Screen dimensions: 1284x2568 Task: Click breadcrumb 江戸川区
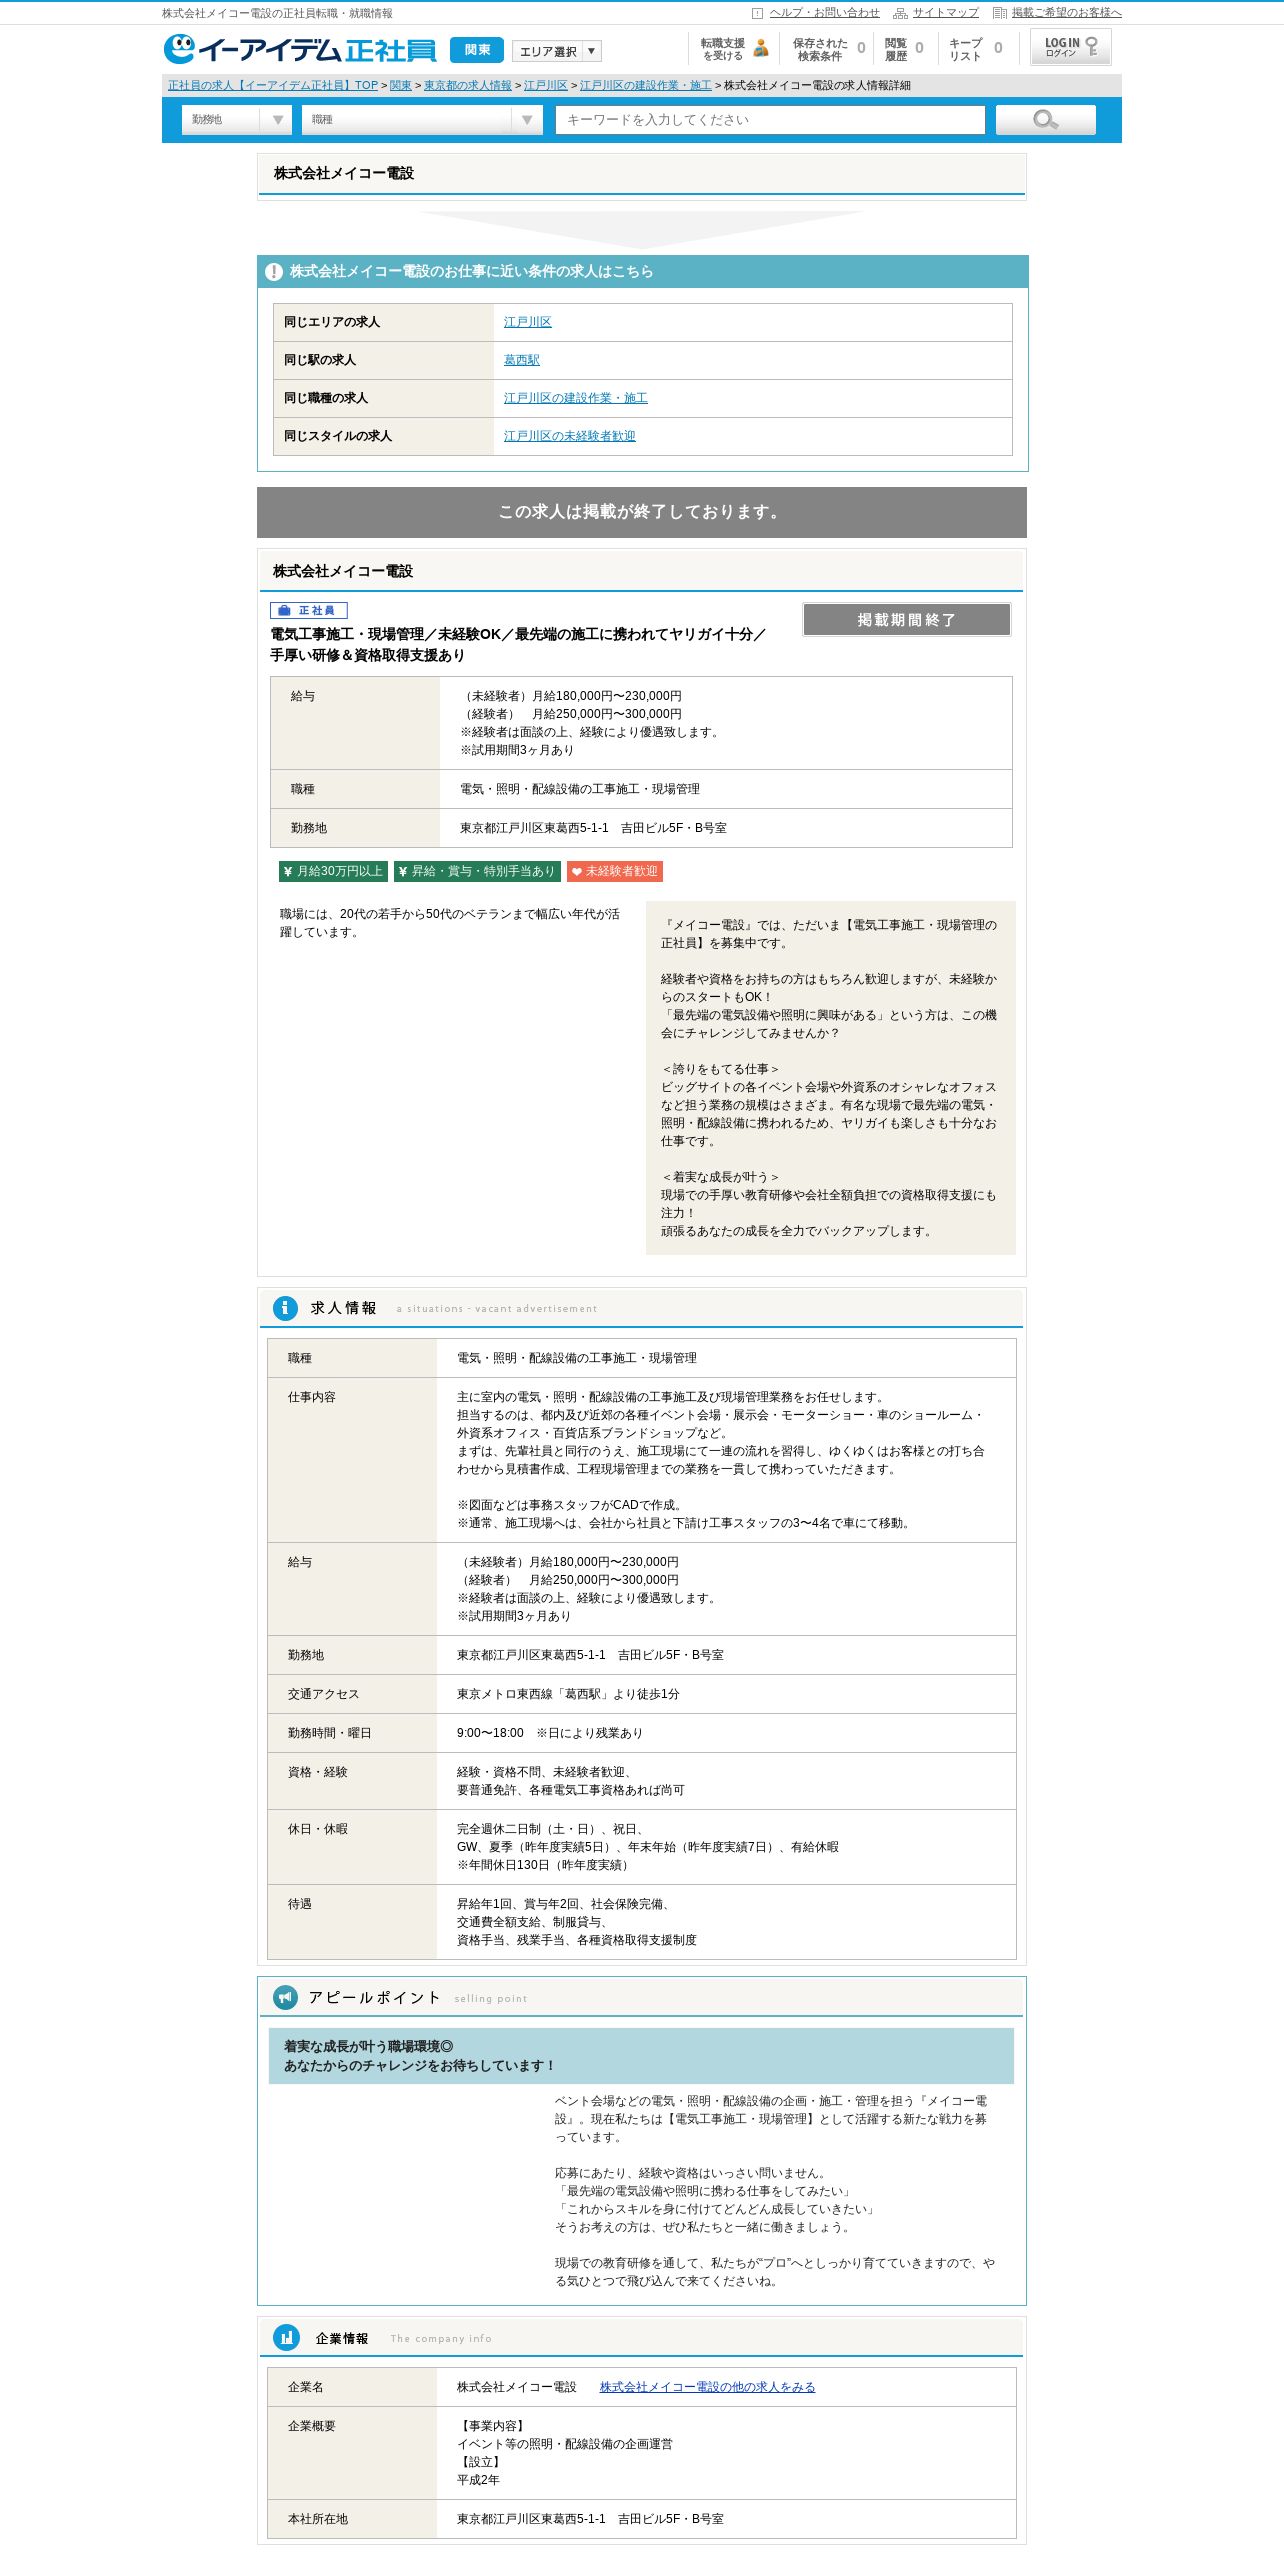tap(545, 86)
